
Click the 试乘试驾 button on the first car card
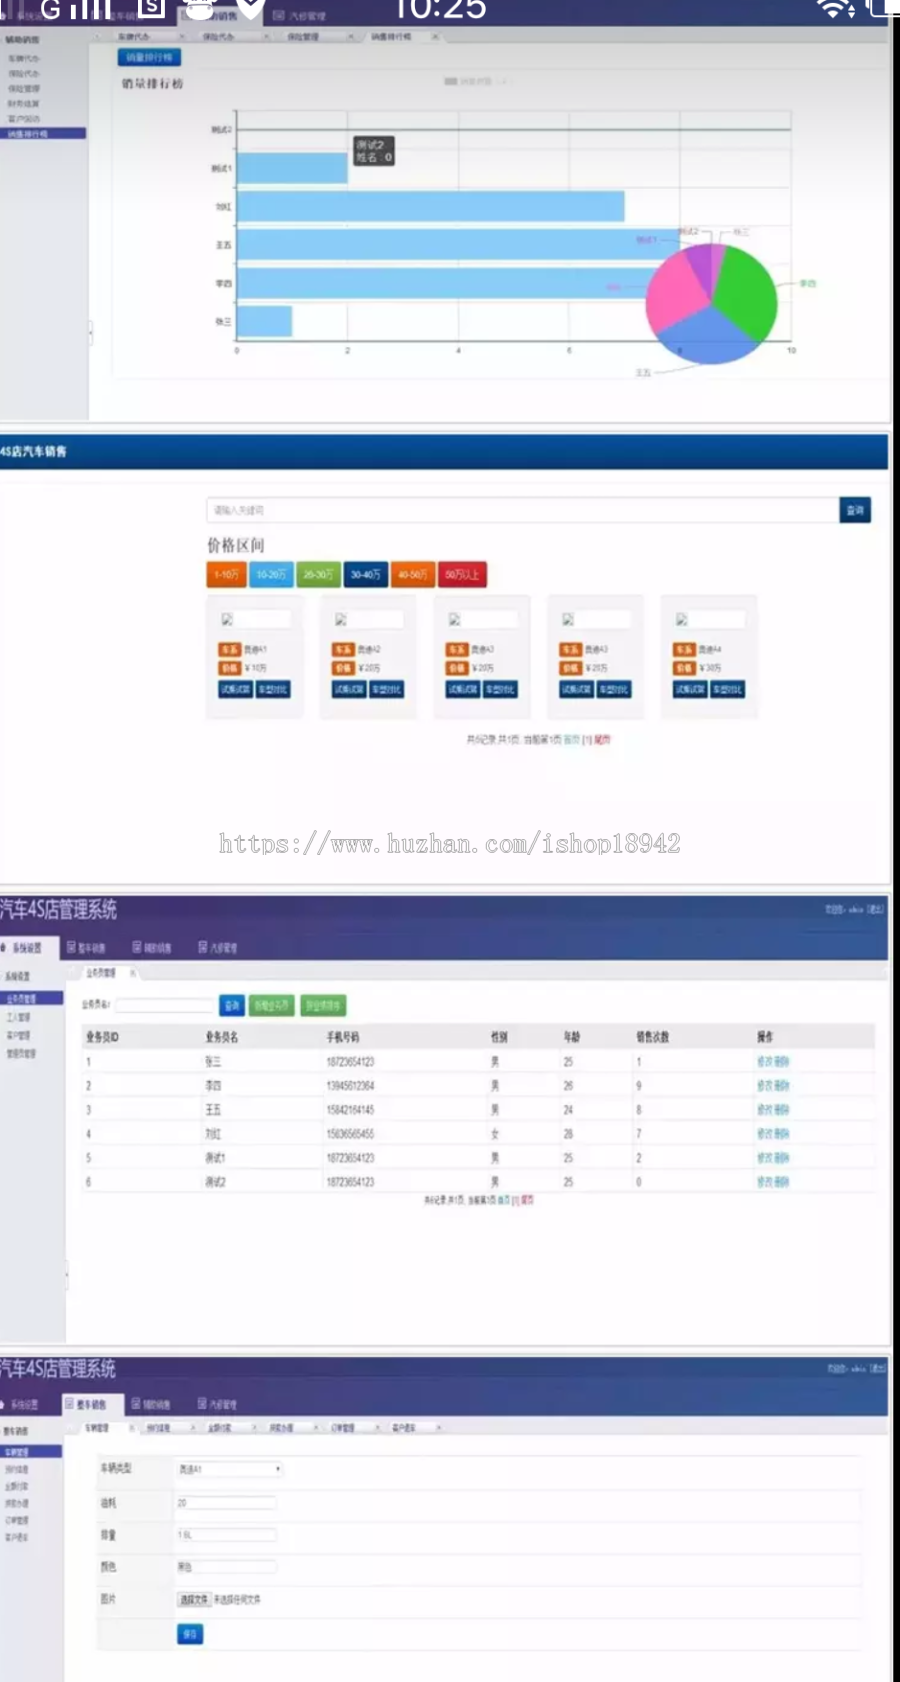click(236, 689)
